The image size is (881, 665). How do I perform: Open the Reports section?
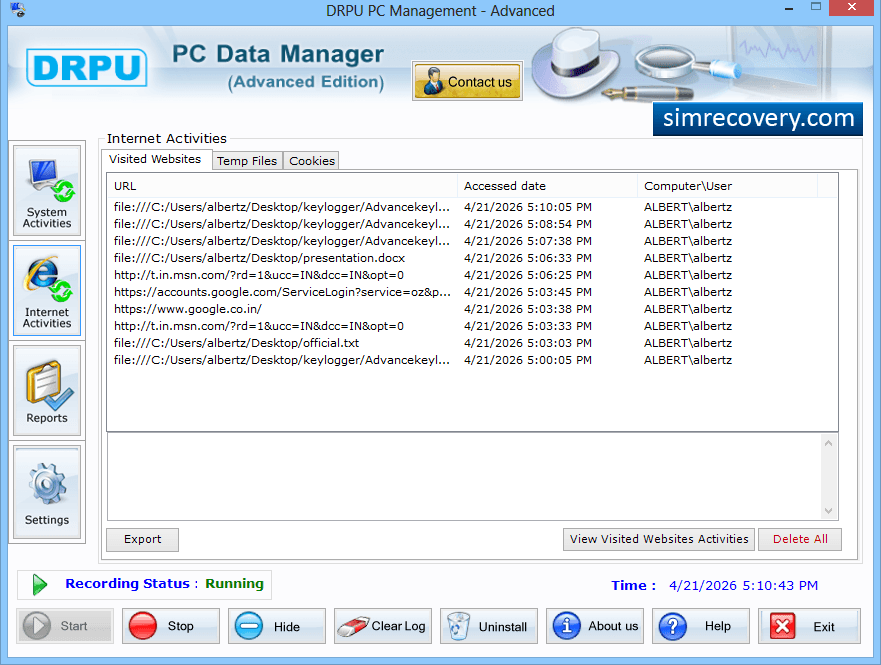click(47, 391)
